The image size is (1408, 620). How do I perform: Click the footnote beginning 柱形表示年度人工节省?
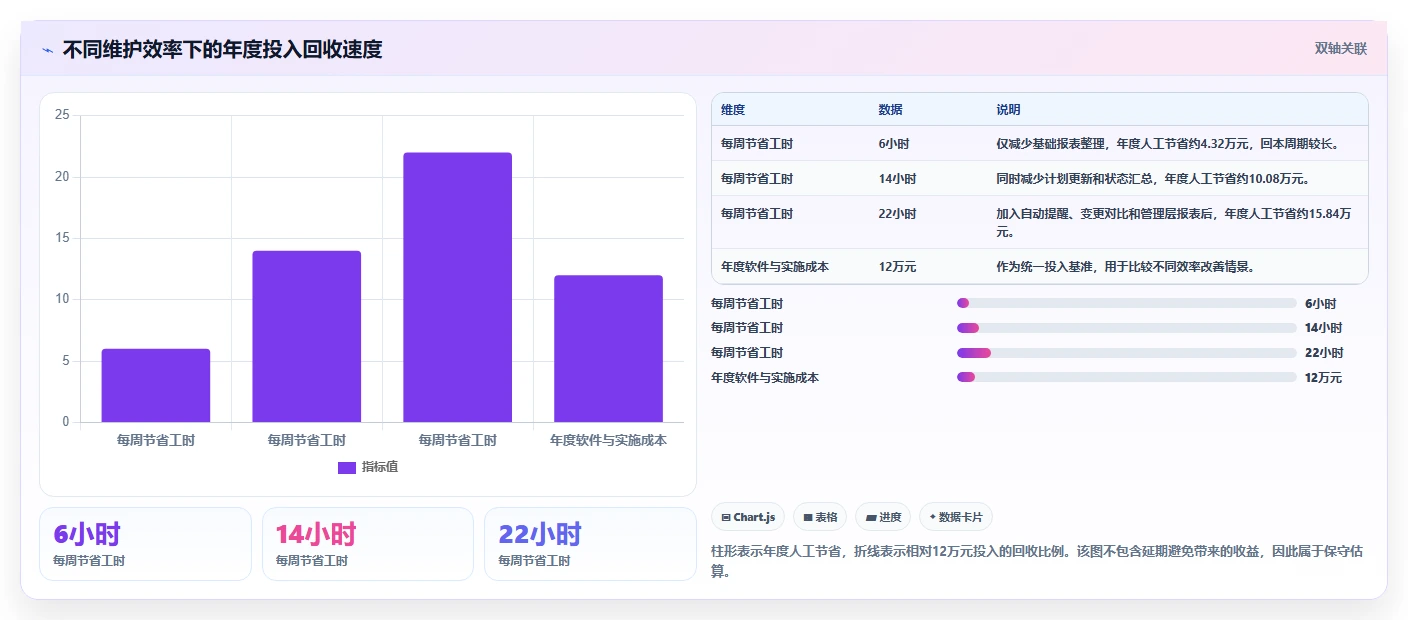tap(1038, 561)
